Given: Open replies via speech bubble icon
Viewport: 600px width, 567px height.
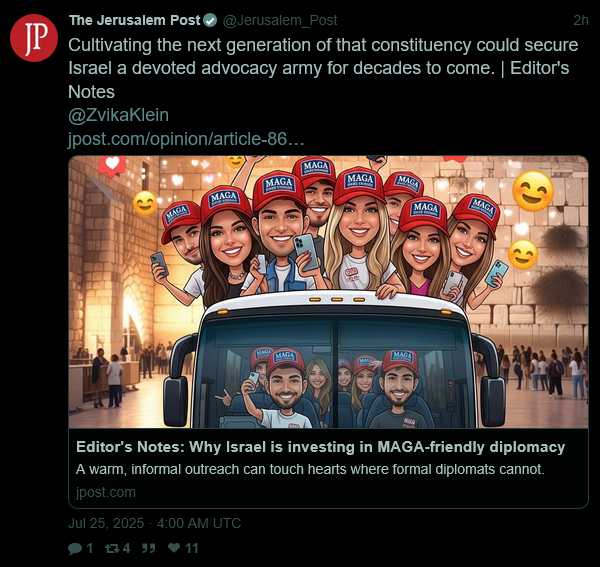Looking at the screenshot, I should 75,549.
